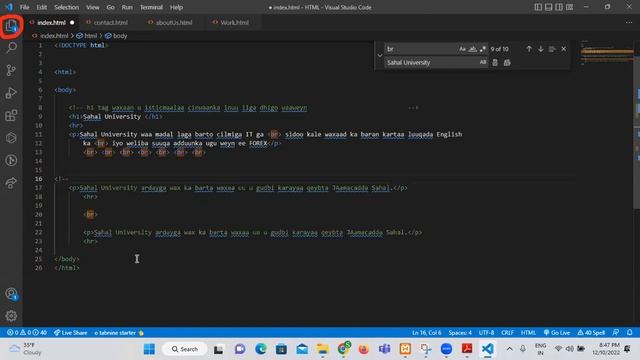640x360 pixels.
Task: Toggle Secondary Side Bar layout button
Action: [x=559, y=7]
